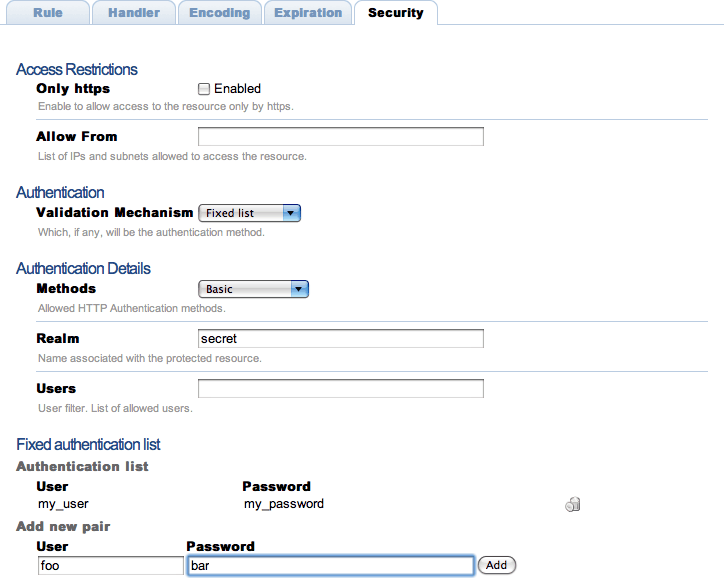The width and height of the screenshot is (724, 578).
Task: Delete the my_user entry trash icon
Action: (573, 505)
